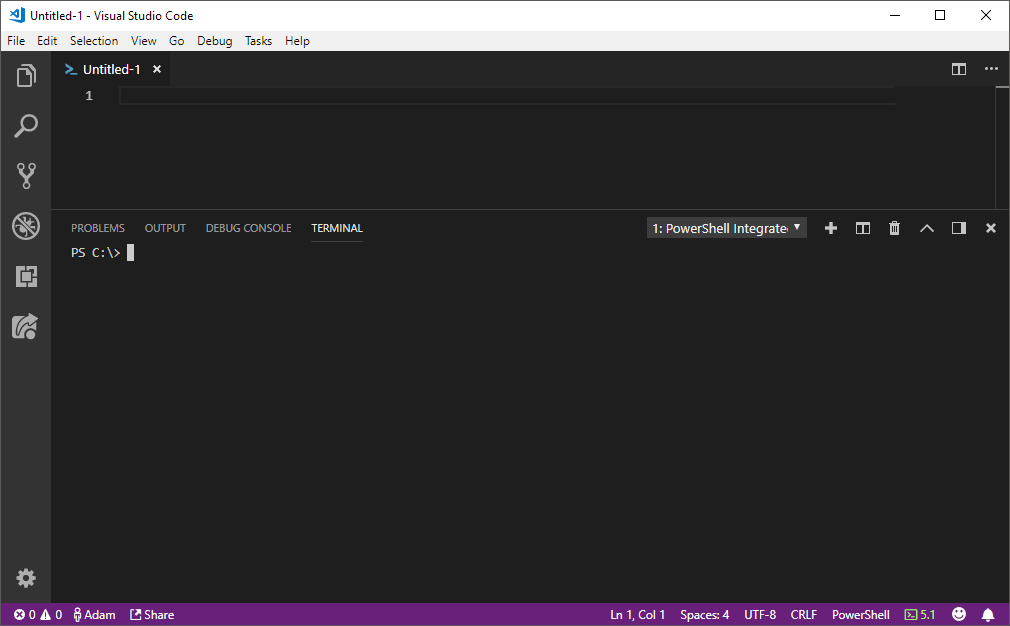This screenshot has height=626, width=1010.
Task: Close the Untitled-1 editor tab
Action: (x=157, y=69)
